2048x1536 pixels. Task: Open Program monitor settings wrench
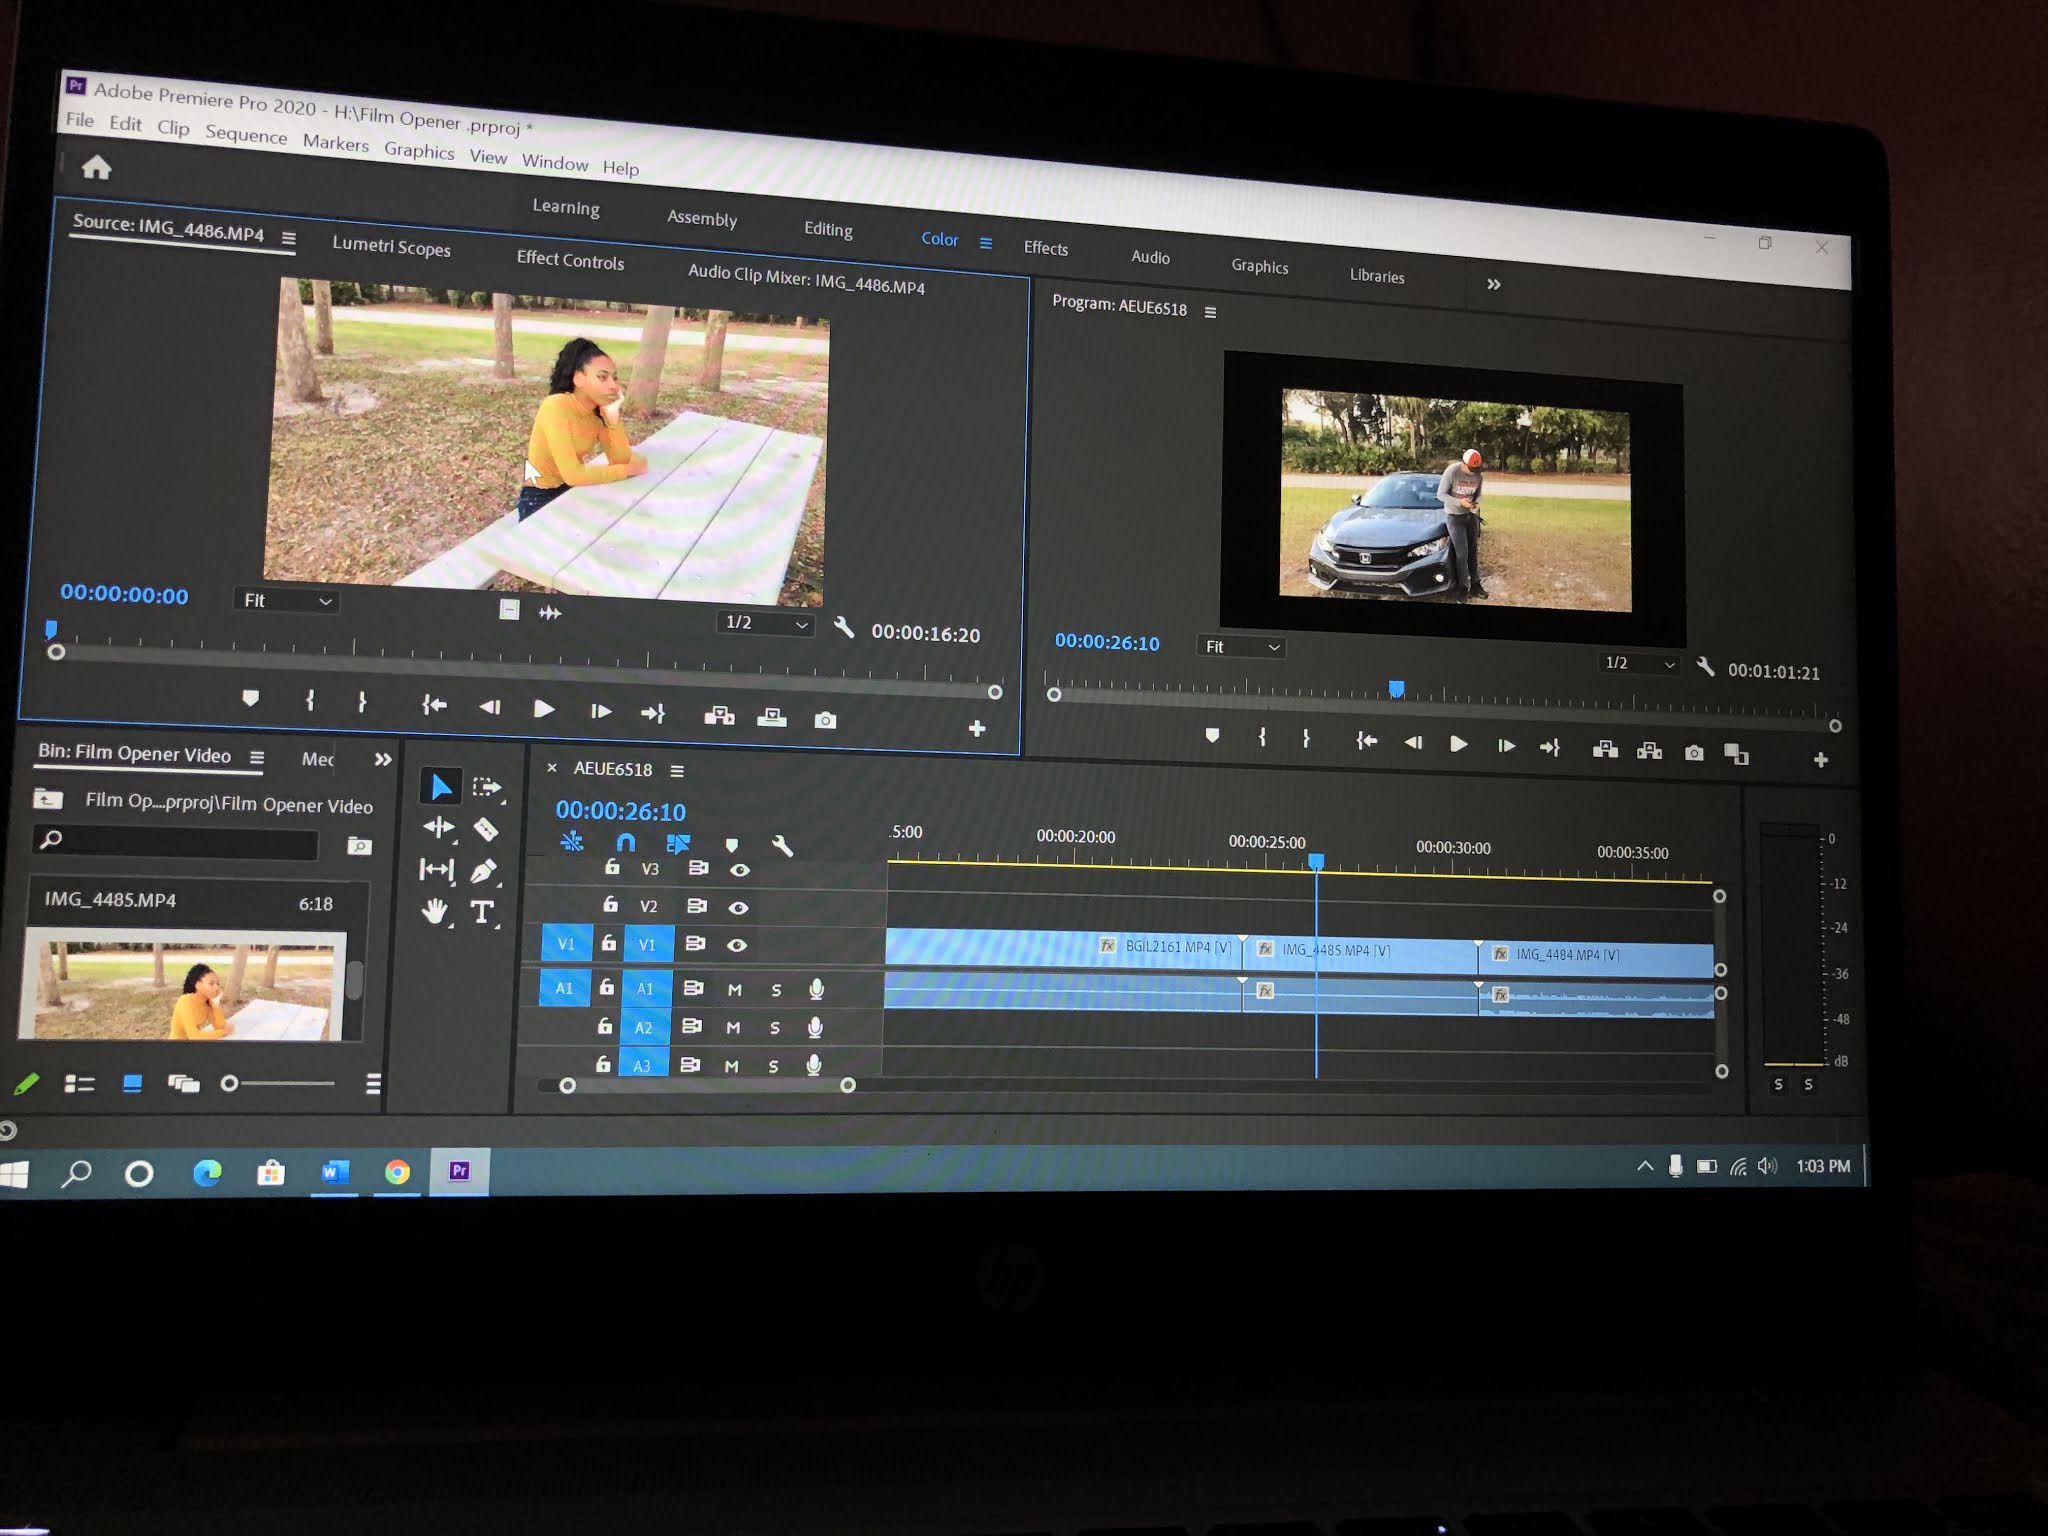click(x=1705, y=666)
